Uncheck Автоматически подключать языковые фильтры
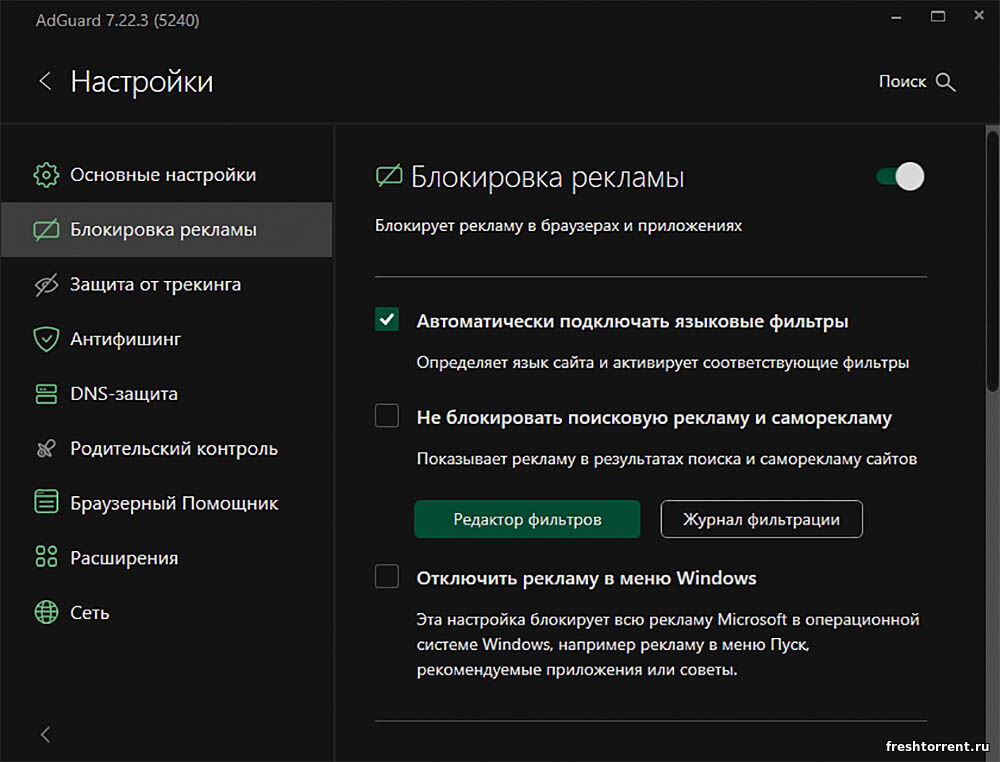Viewport: 1000px width, 762px height. pyautogui.click(x=387, y=321)
